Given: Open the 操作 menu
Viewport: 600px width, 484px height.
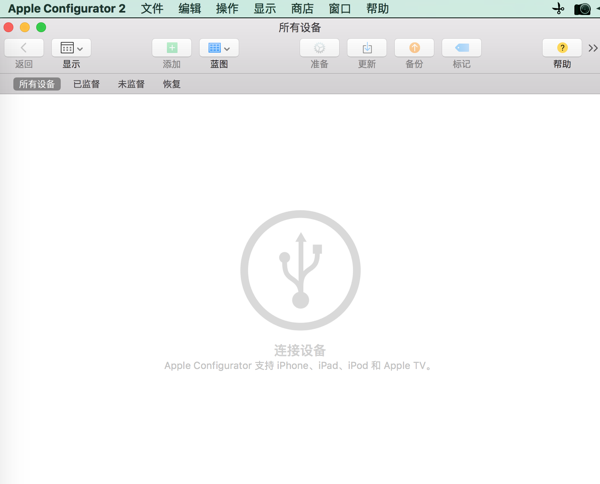Looking at the screenshot, I should point(227,8).
